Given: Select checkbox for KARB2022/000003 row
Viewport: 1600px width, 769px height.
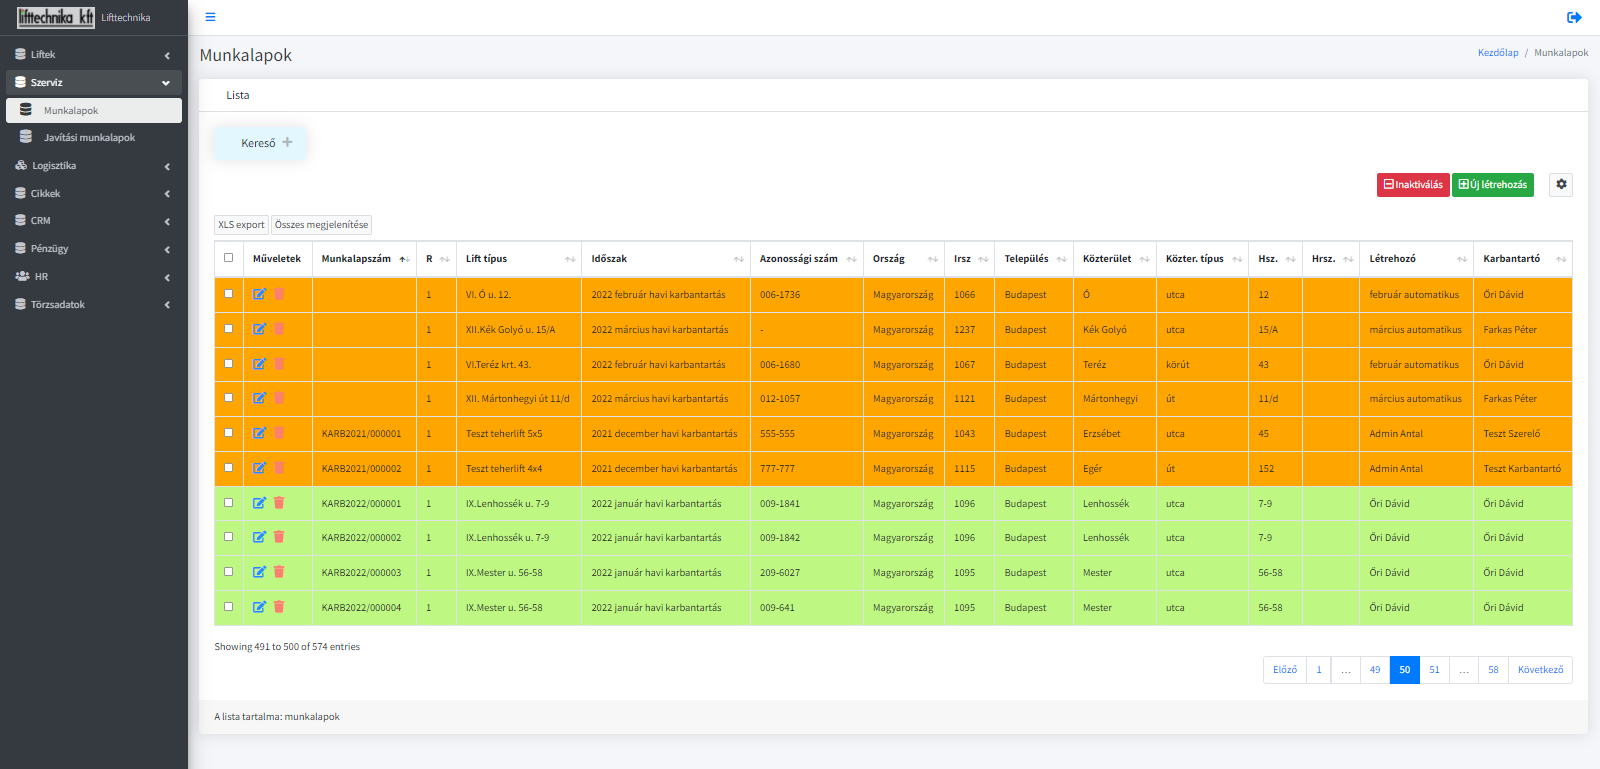Looking at the screenshot, I should [228, 572].
